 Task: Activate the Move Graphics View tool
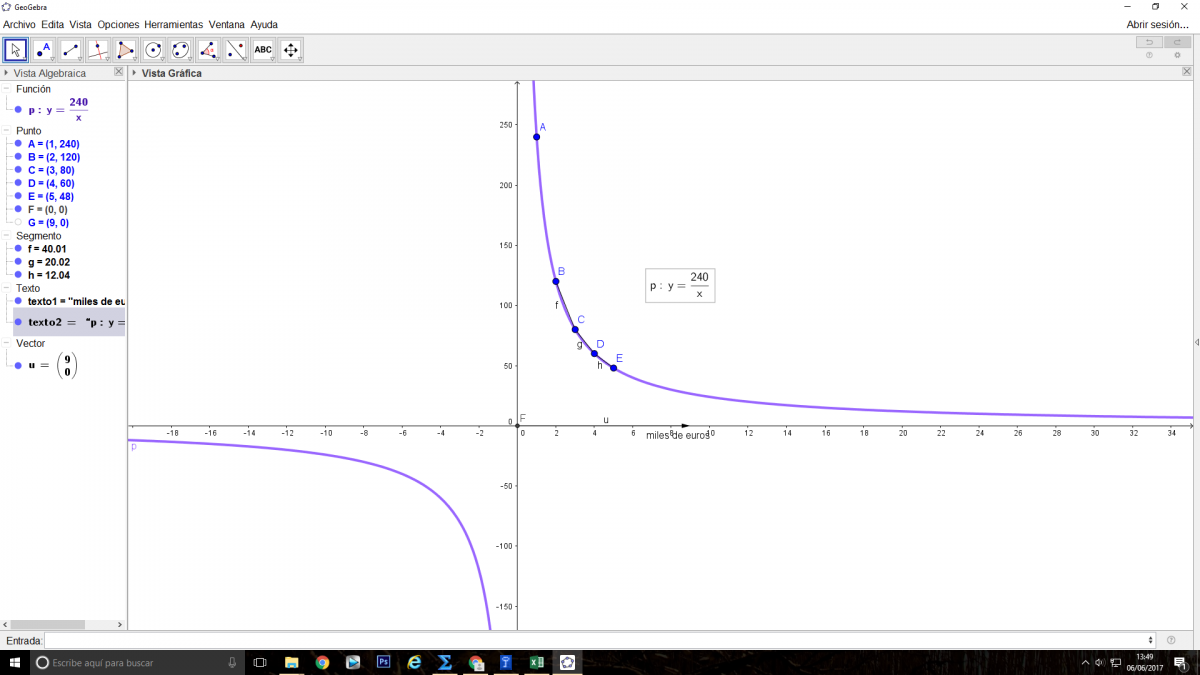pos(290,50)
